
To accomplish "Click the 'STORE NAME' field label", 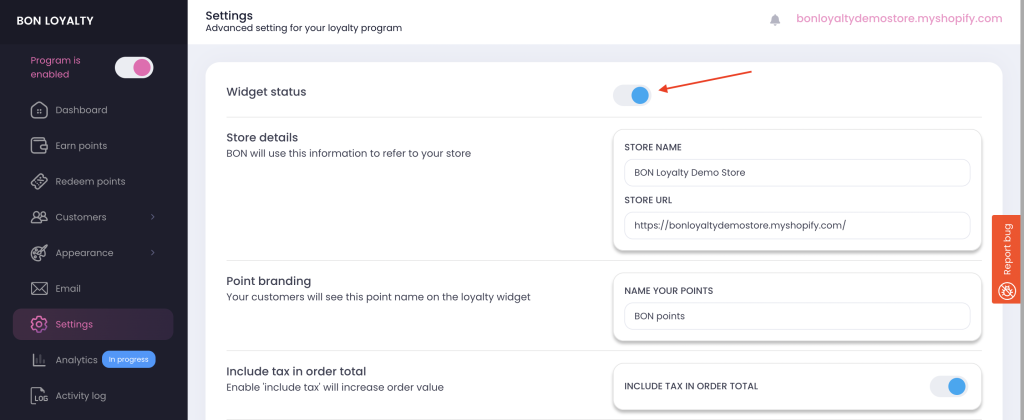I will (652, 148).
